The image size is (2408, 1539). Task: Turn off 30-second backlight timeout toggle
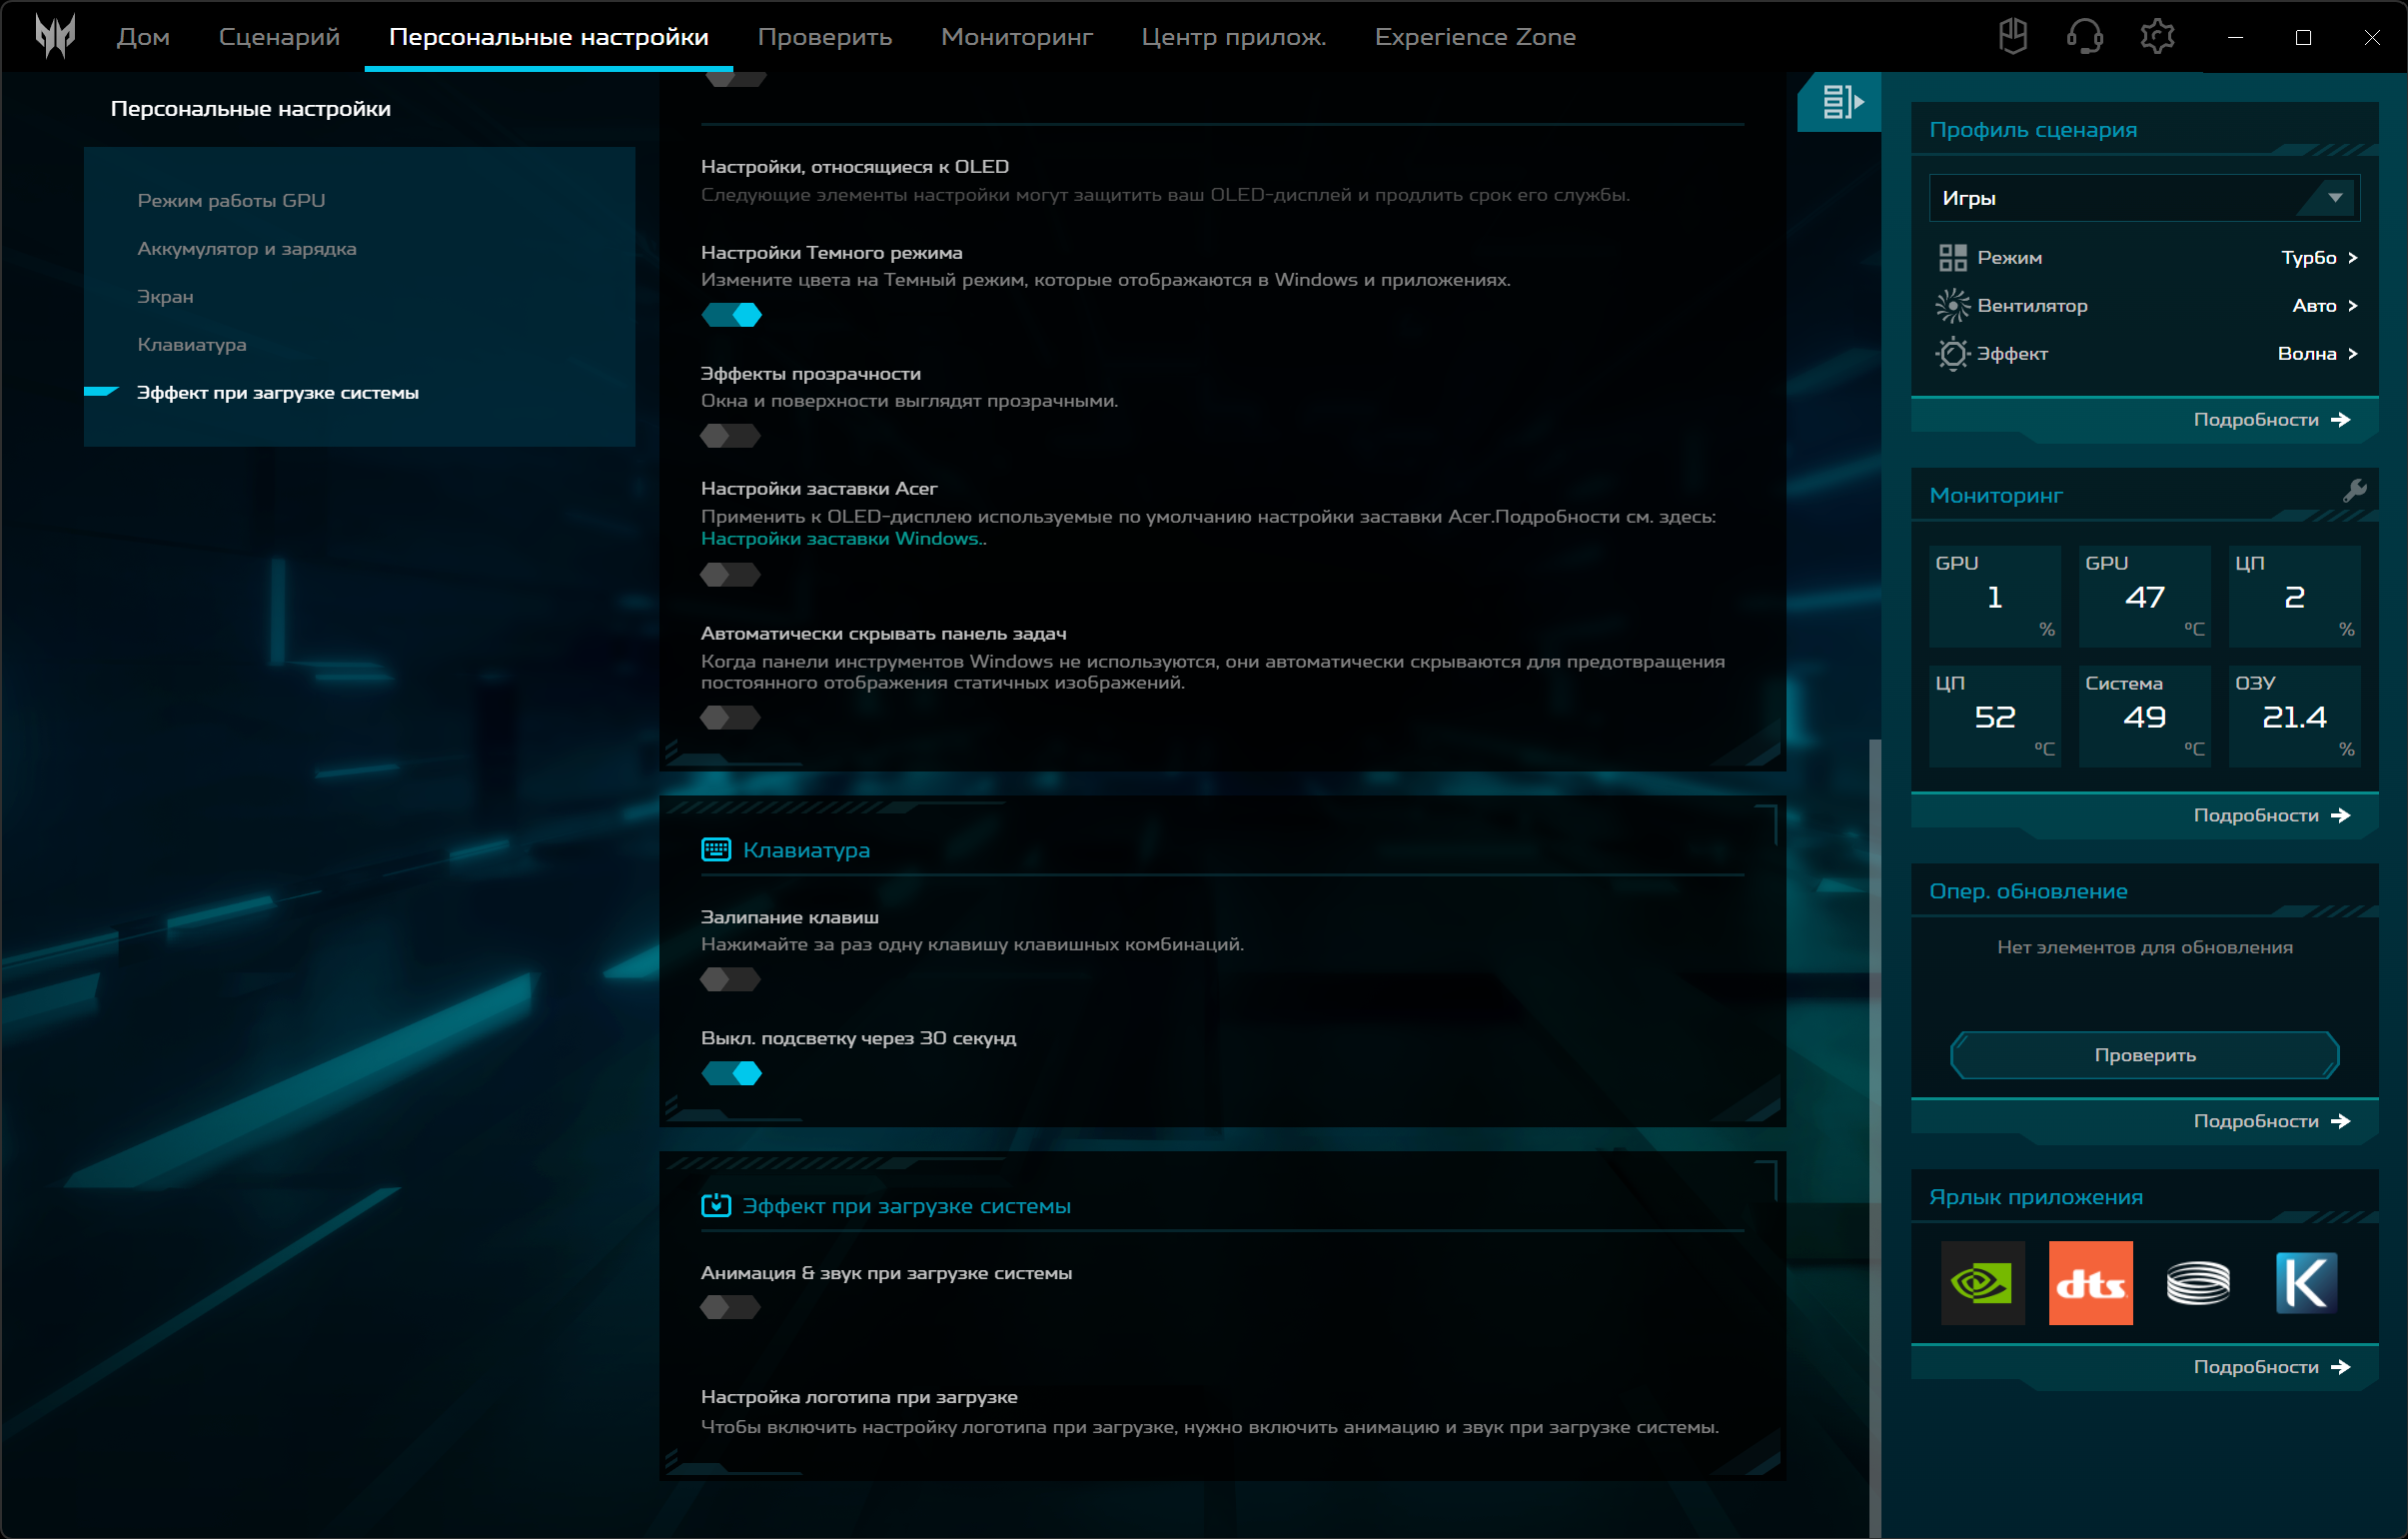(731, 1073)
